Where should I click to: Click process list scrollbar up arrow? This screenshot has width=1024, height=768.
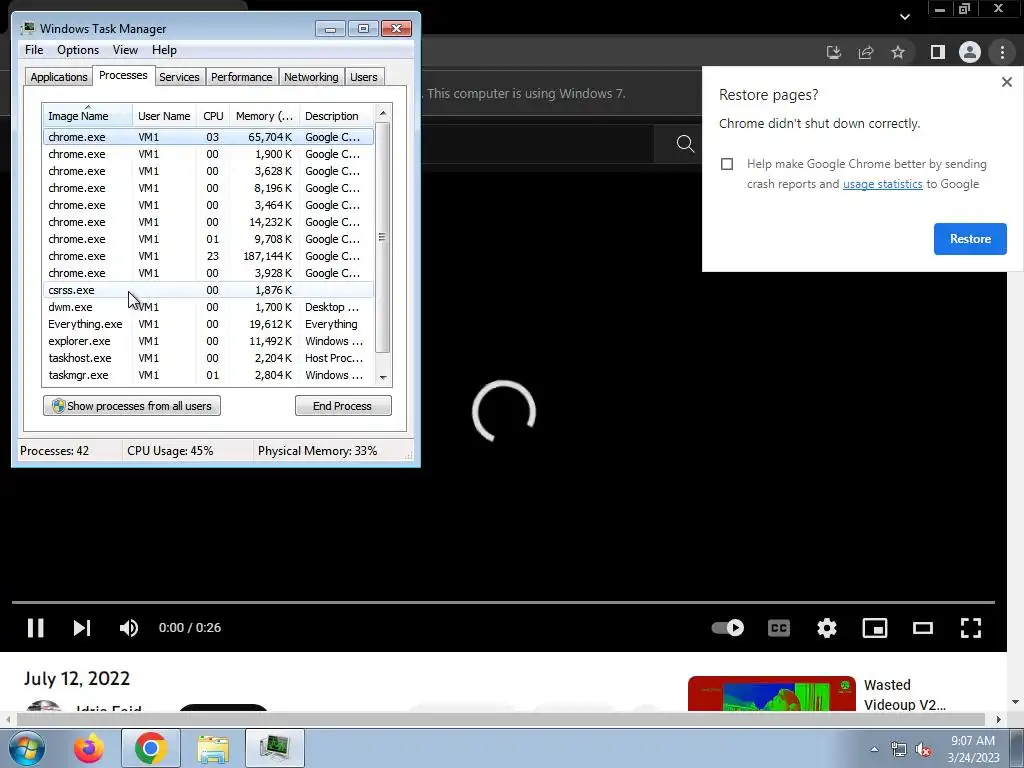click(x=383, y=113)
